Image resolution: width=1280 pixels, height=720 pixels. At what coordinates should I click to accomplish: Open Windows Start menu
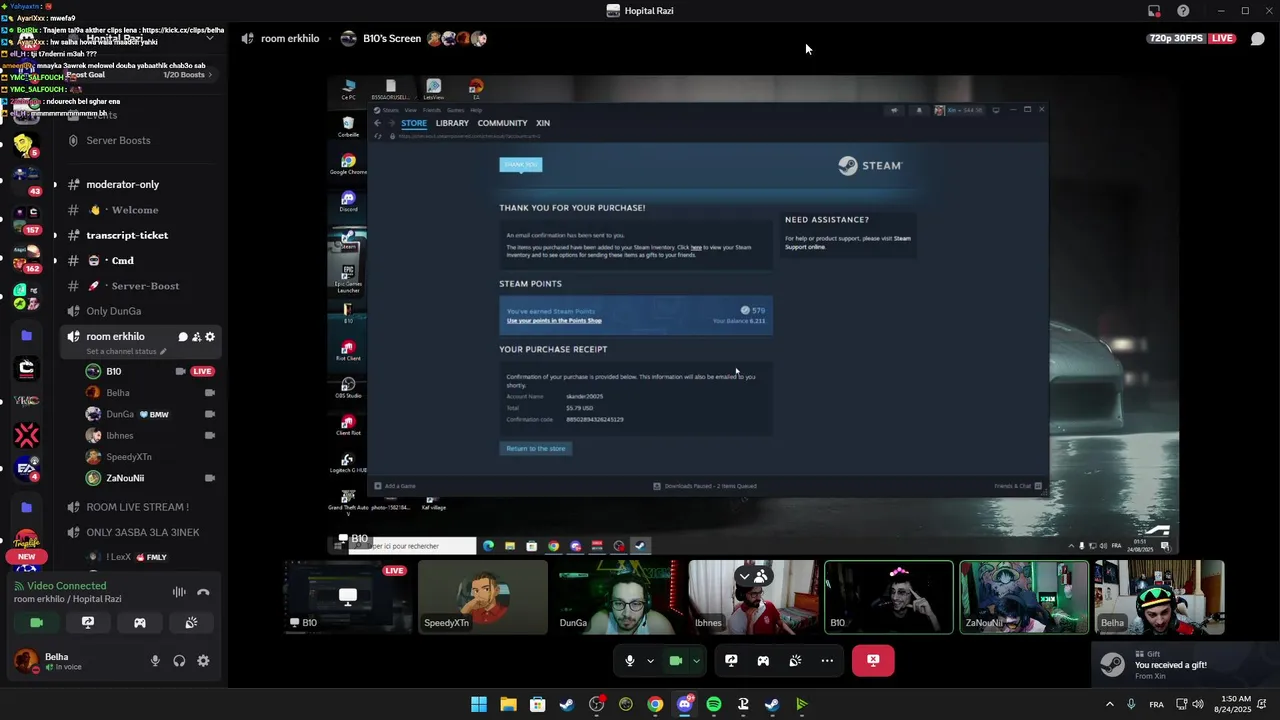(479, 705)
